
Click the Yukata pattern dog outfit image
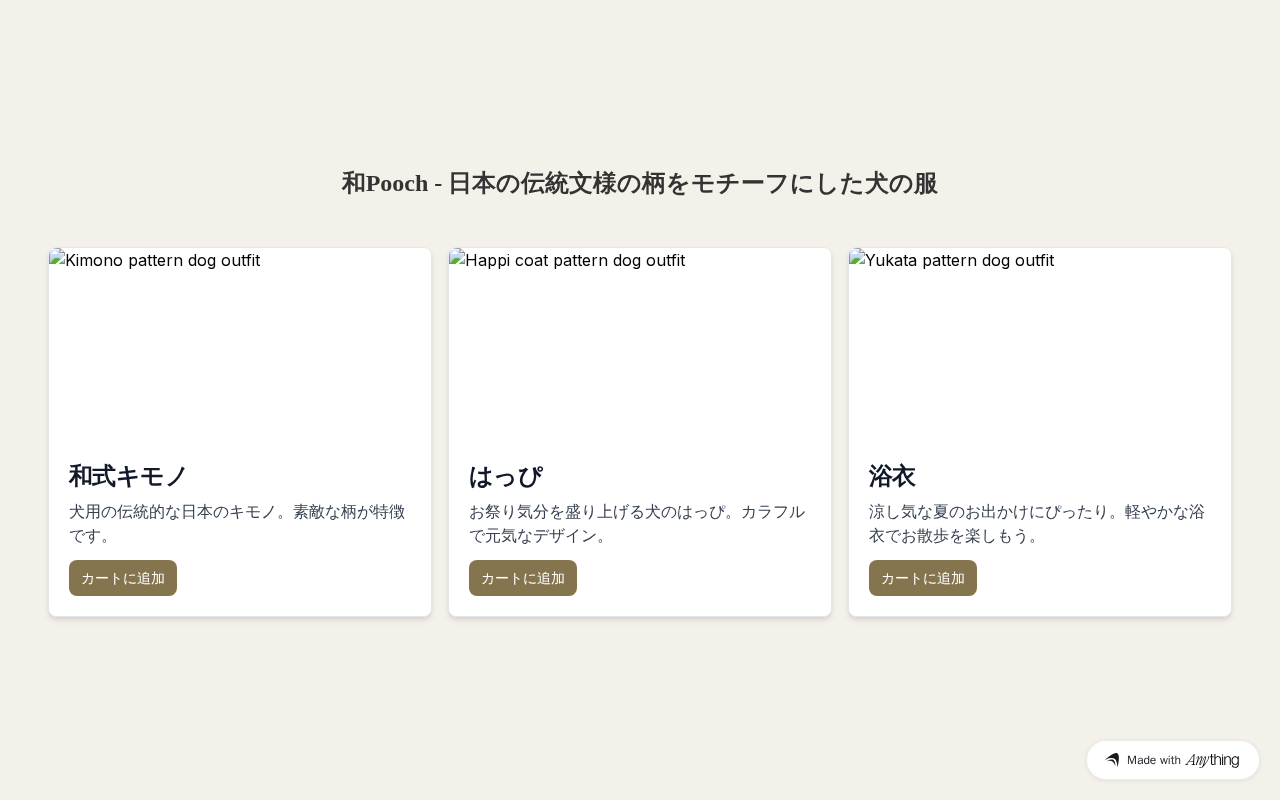point(1040,344)
